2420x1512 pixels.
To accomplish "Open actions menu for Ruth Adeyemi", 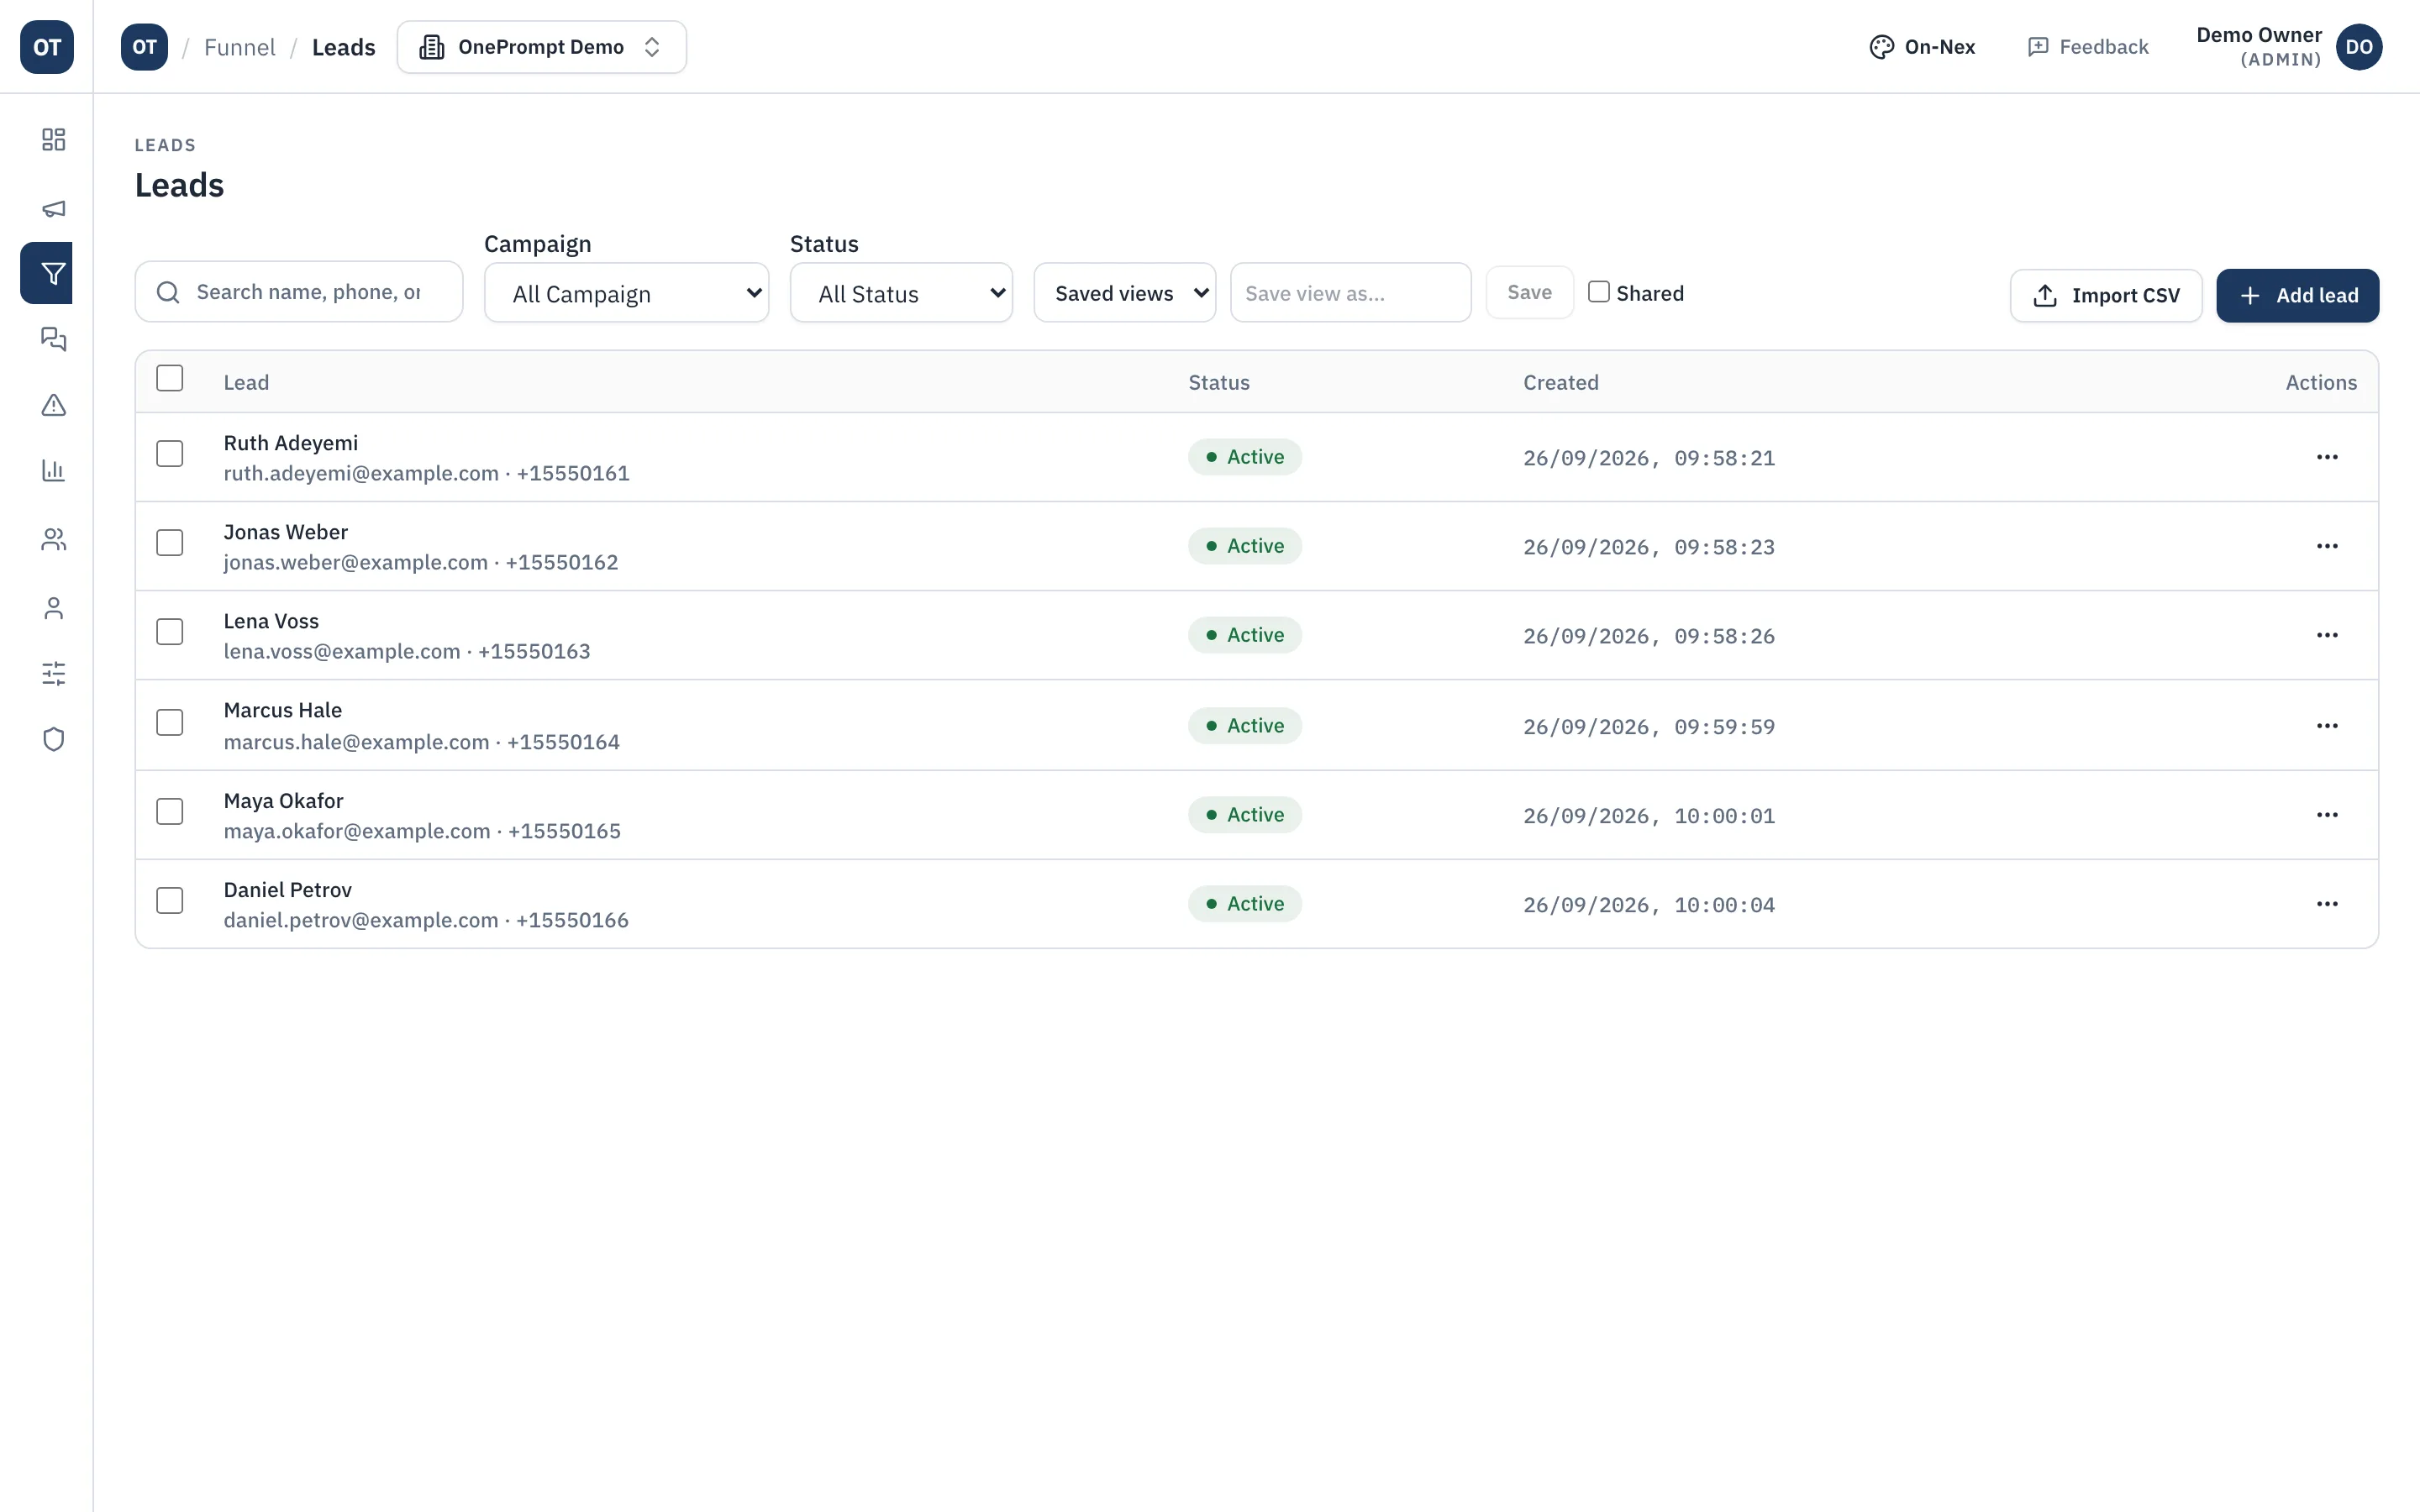I will point(2327,457).
